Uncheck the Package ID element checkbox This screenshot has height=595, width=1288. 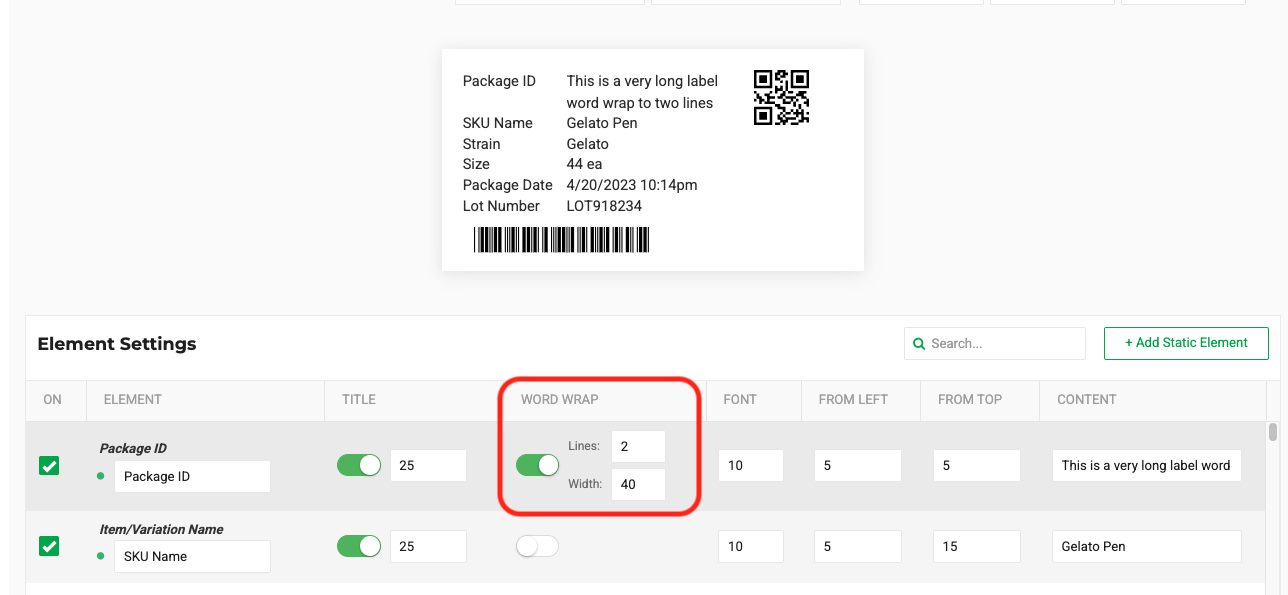point(49,466)
